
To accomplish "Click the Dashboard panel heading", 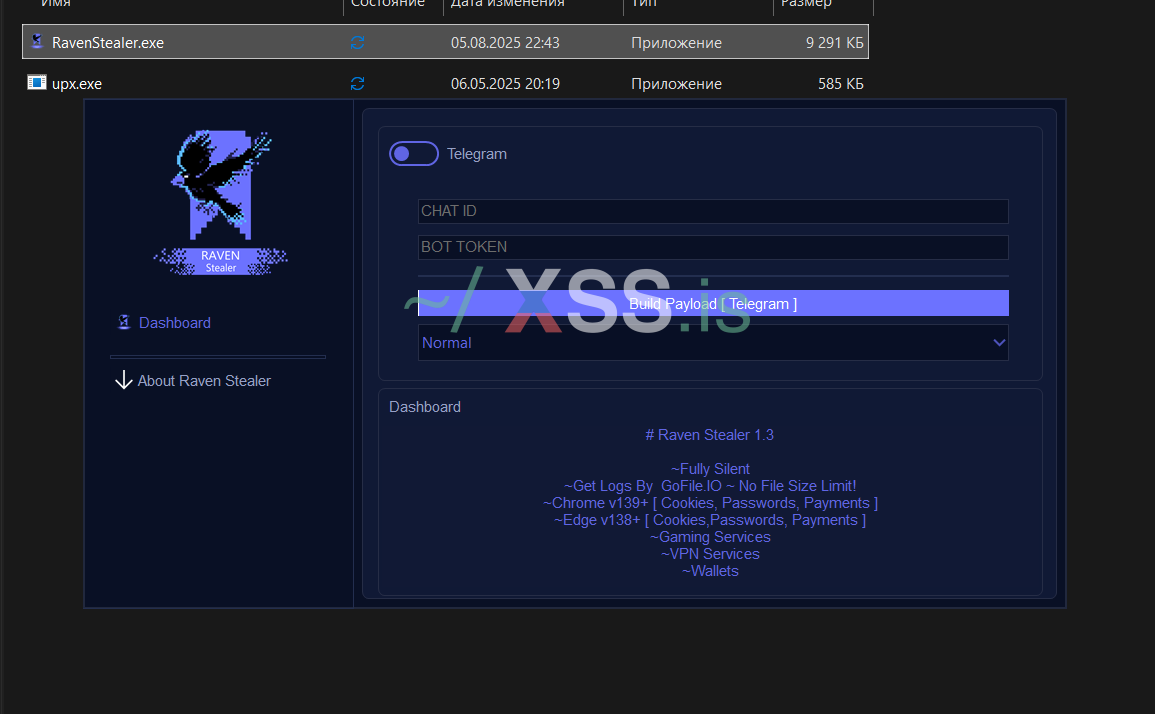I will [425, 407].
